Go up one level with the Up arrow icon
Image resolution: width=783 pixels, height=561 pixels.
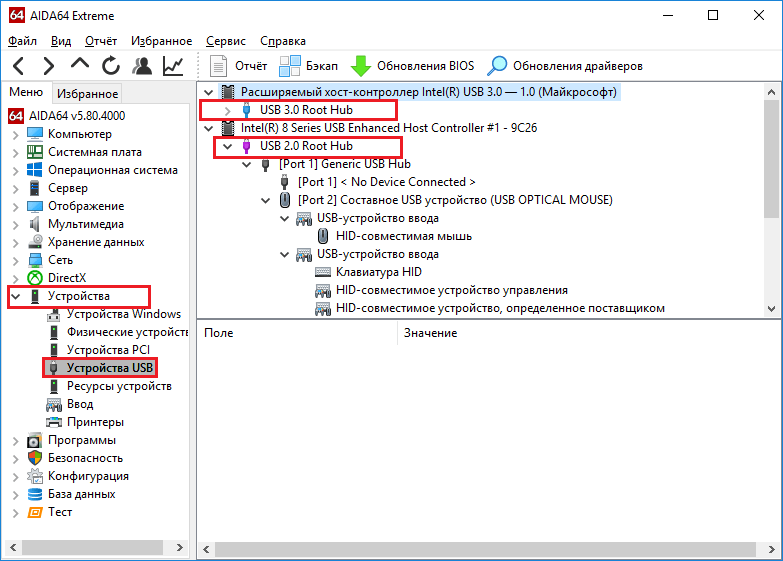[x=80, y=64]
